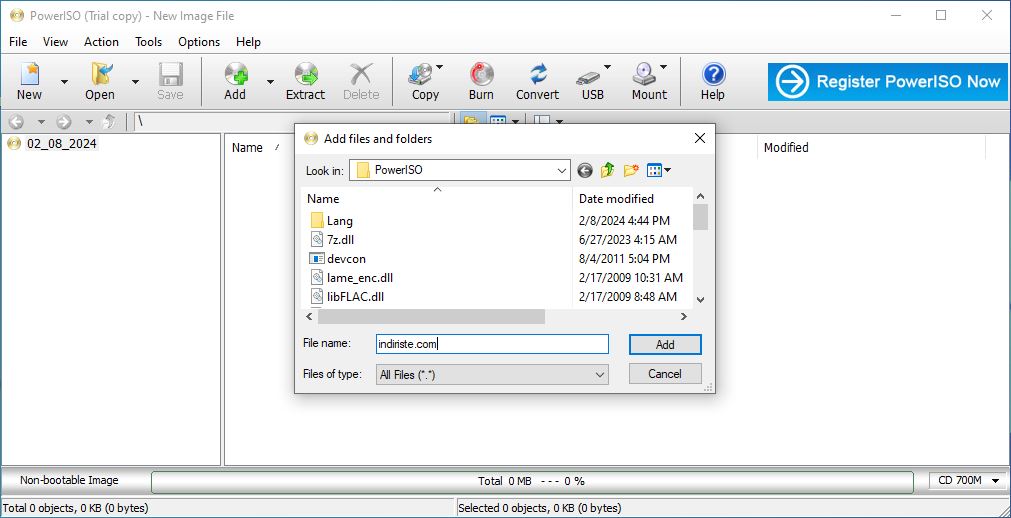Click the Help toolbar icon
This screenshot has width=1011, height=518.
712,81
